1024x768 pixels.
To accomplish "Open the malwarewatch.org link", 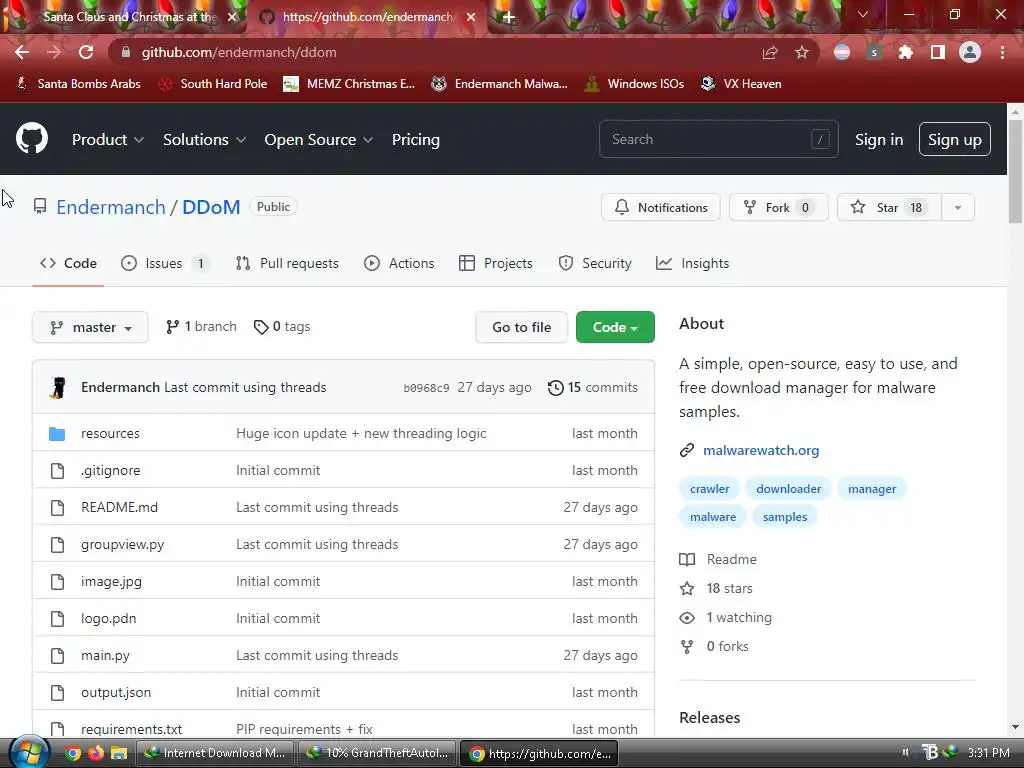I will pos(761,450).
